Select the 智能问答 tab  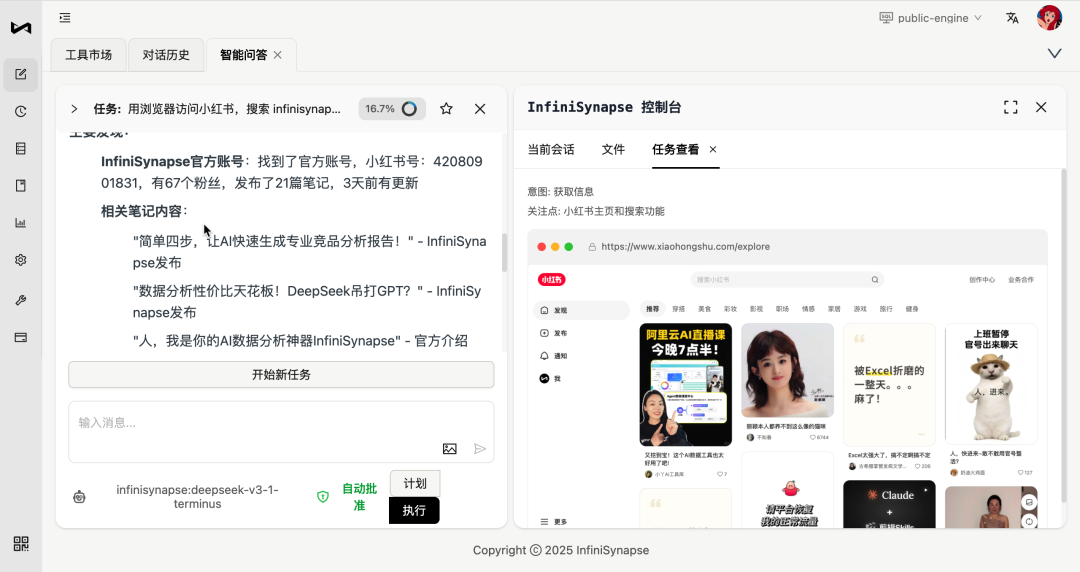point(243,55)
